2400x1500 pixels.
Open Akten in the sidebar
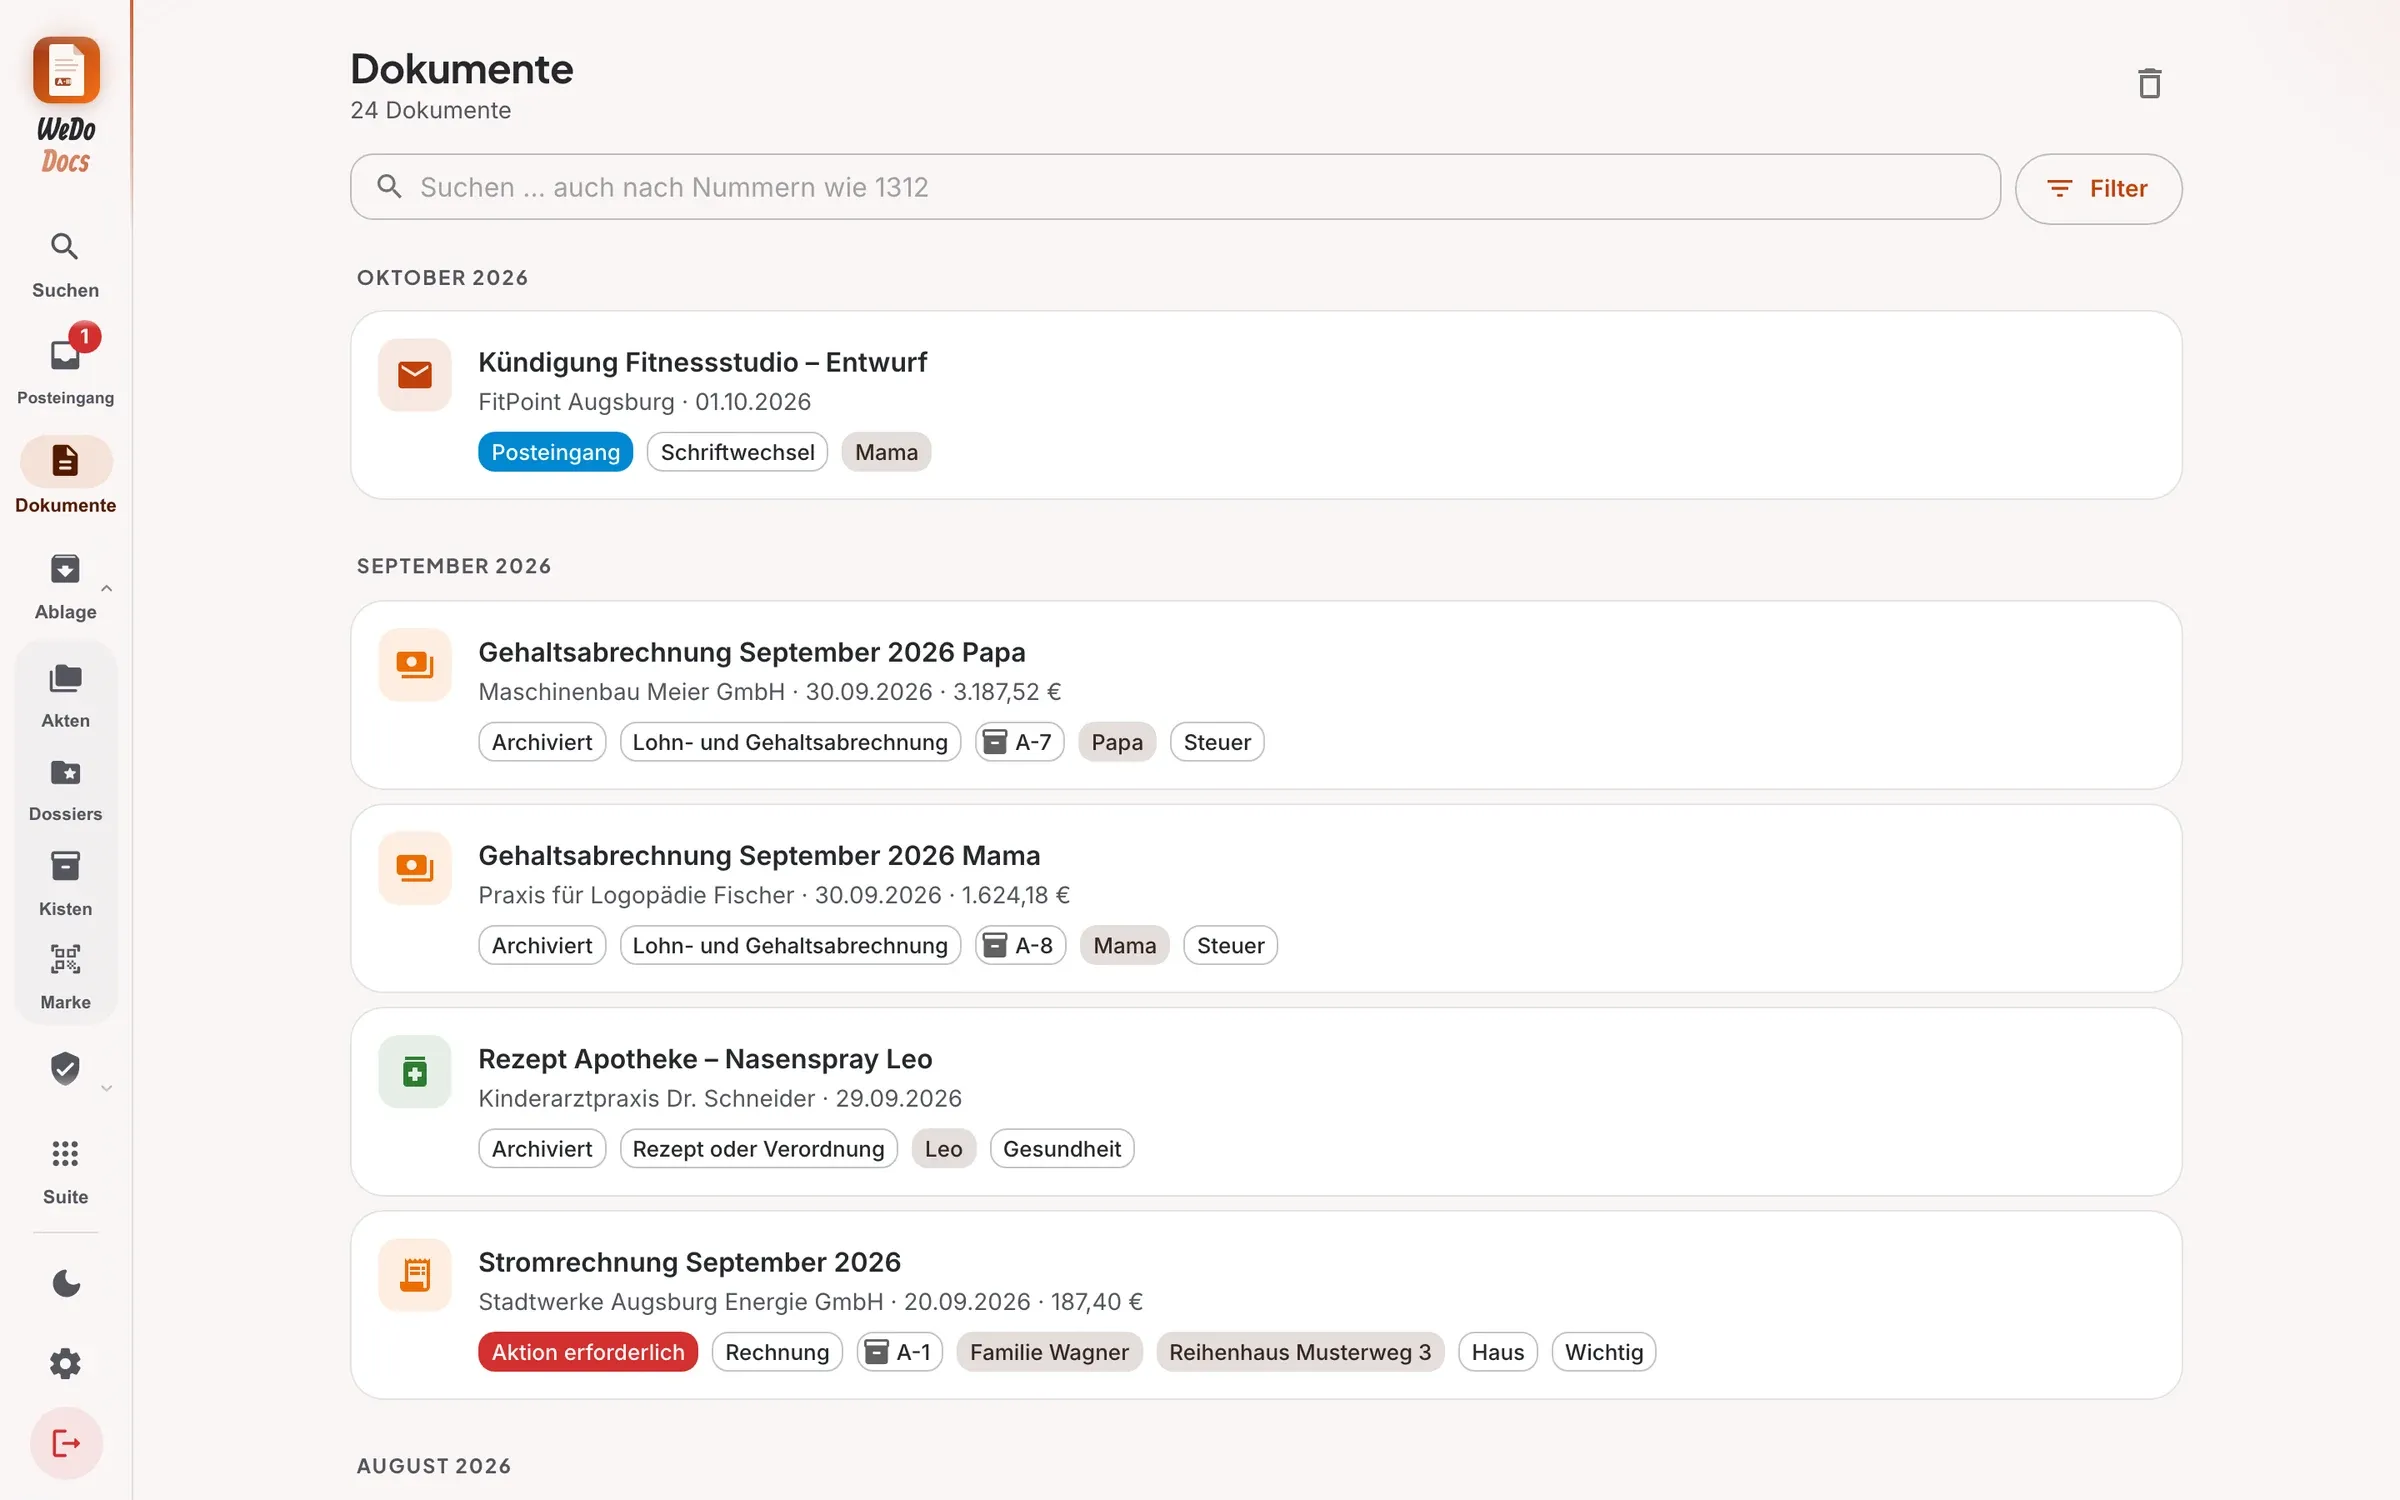tap(65, 697)
